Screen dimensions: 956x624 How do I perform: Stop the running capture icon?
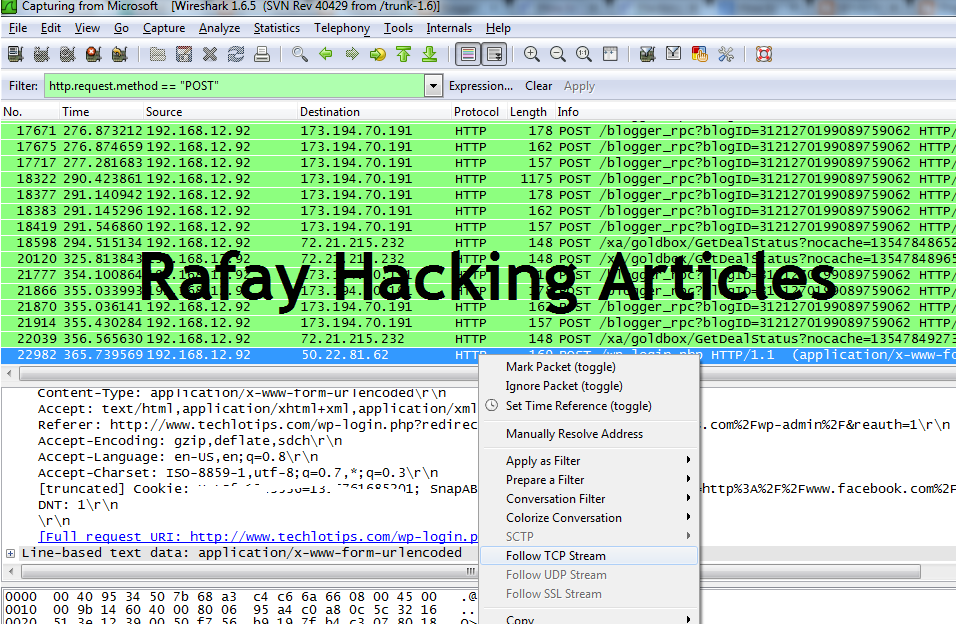[x=94, y=54]
